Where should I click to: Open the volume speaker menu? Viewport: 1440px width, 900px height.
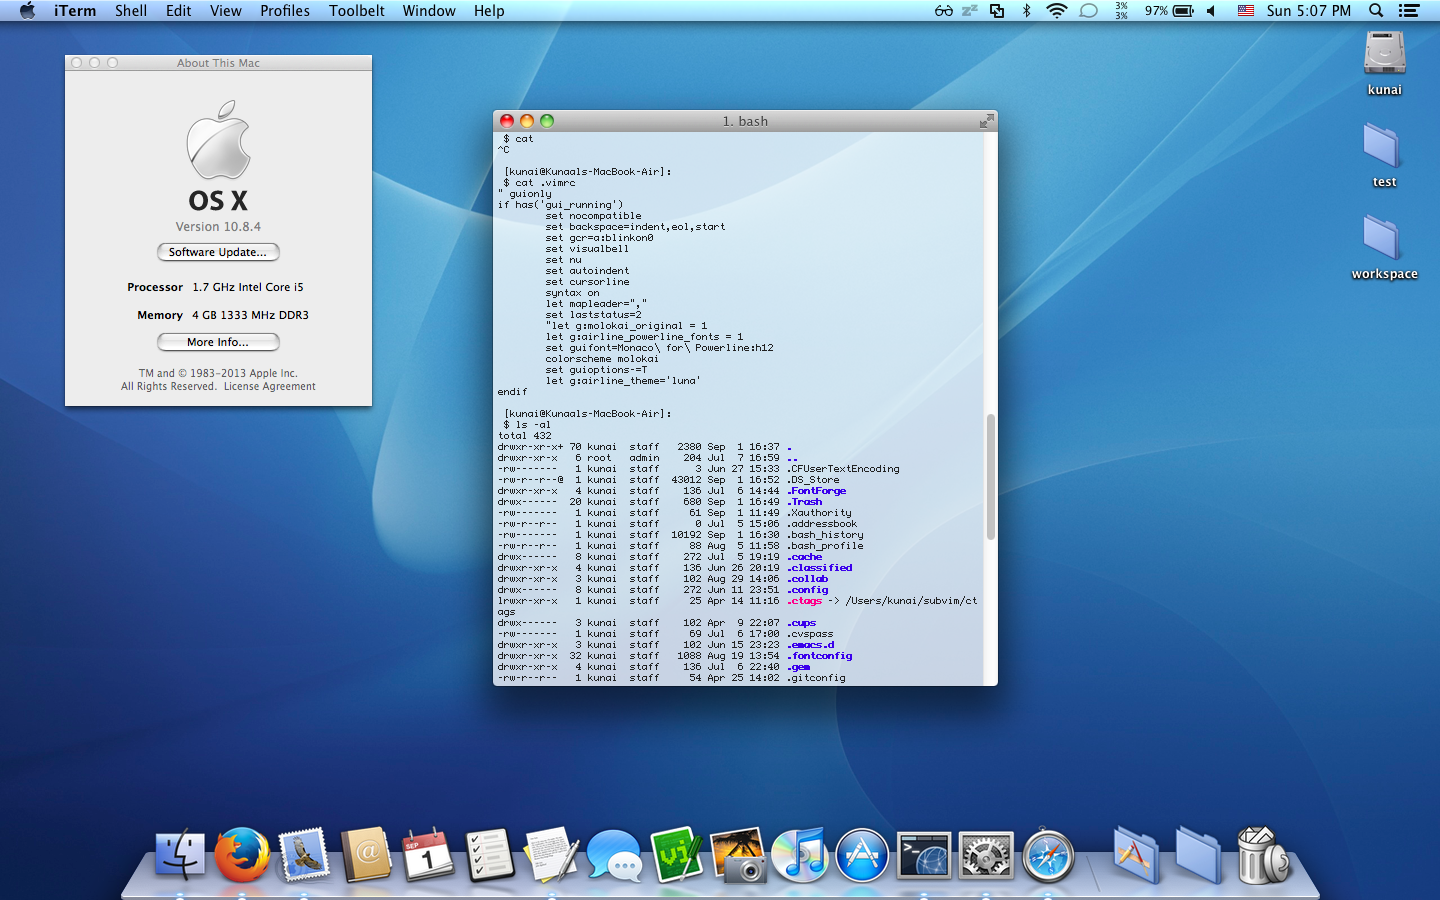pyautogui.click(x=1211, y=11)
